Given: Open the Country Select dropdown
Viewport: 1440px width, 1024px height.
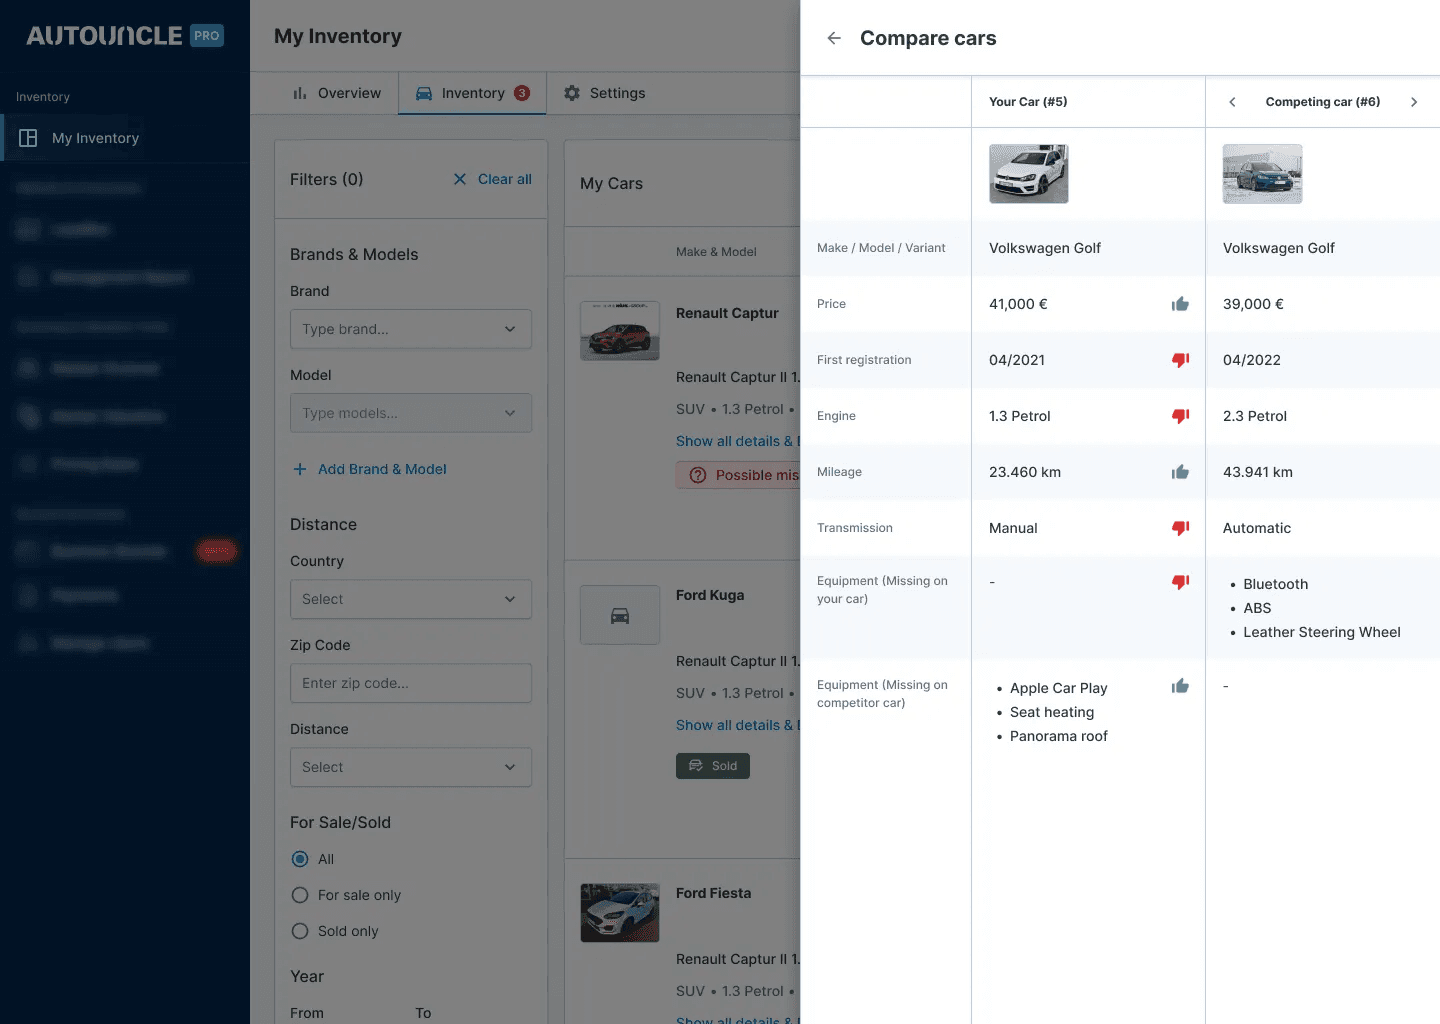Looking at the screenshot, I should pos(410,599).
